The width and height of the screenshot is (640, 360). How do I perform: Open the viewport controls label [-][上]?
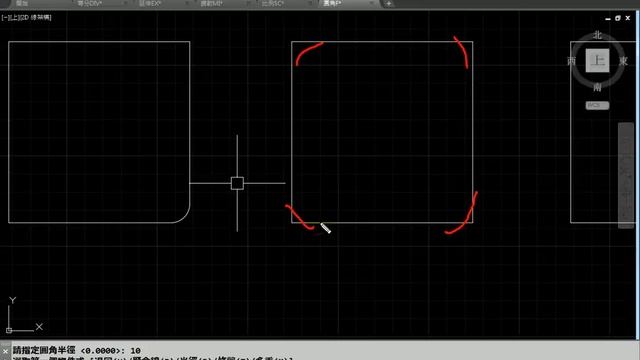click(x=9, y=18)
